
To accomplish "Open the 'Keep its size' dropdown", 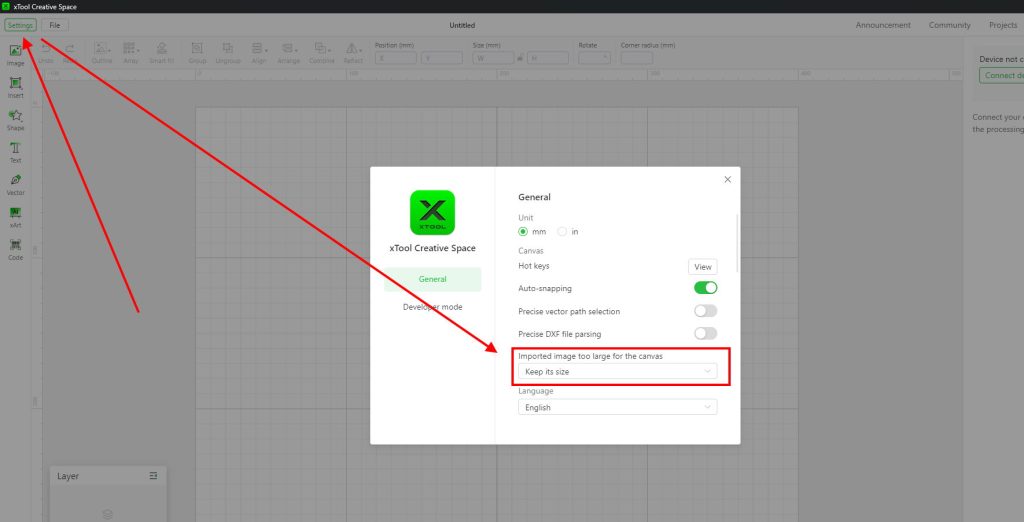I will (x=617, y=372).
